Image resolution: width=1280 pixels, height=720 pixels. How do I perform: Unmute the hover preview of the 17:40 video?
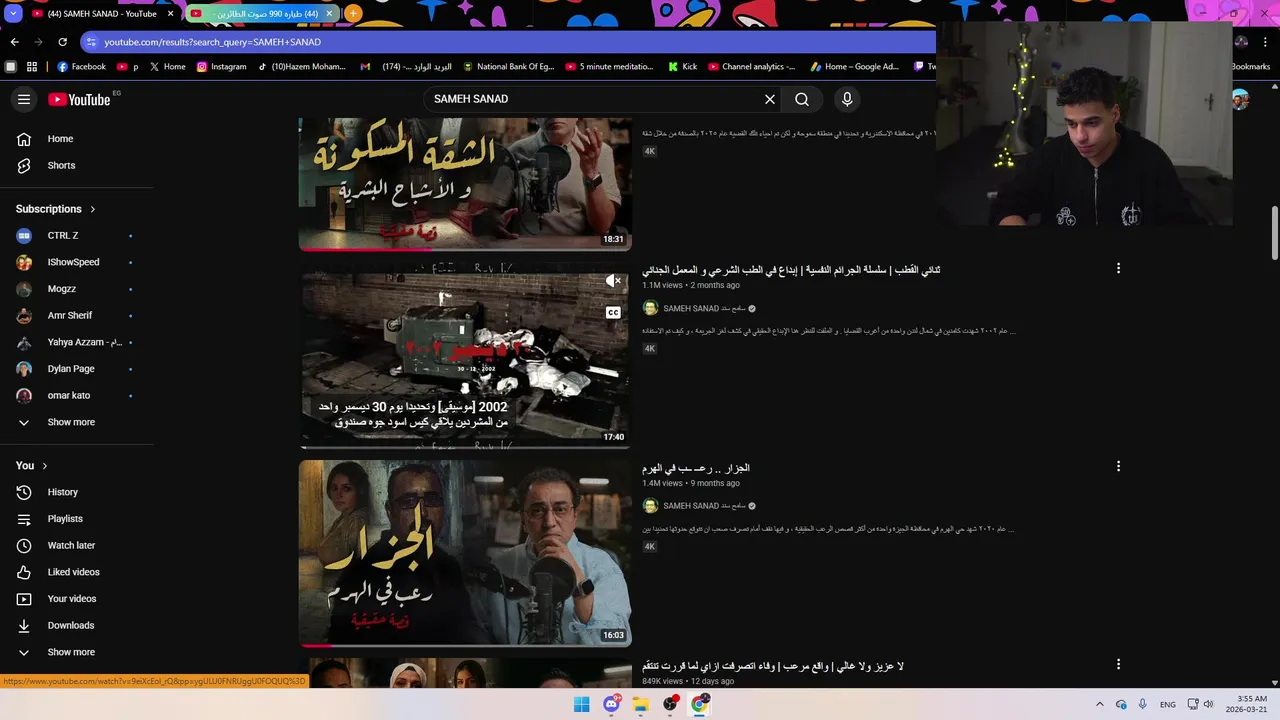click(x=613, y=281)
